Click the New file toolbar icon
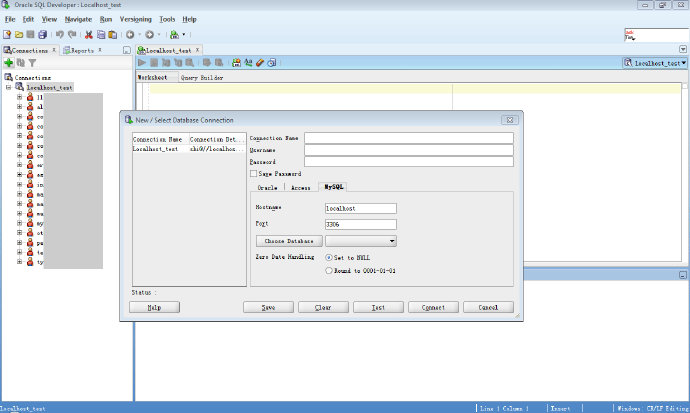The height and width of the screenshot is (413, 690). click(7, 34)
